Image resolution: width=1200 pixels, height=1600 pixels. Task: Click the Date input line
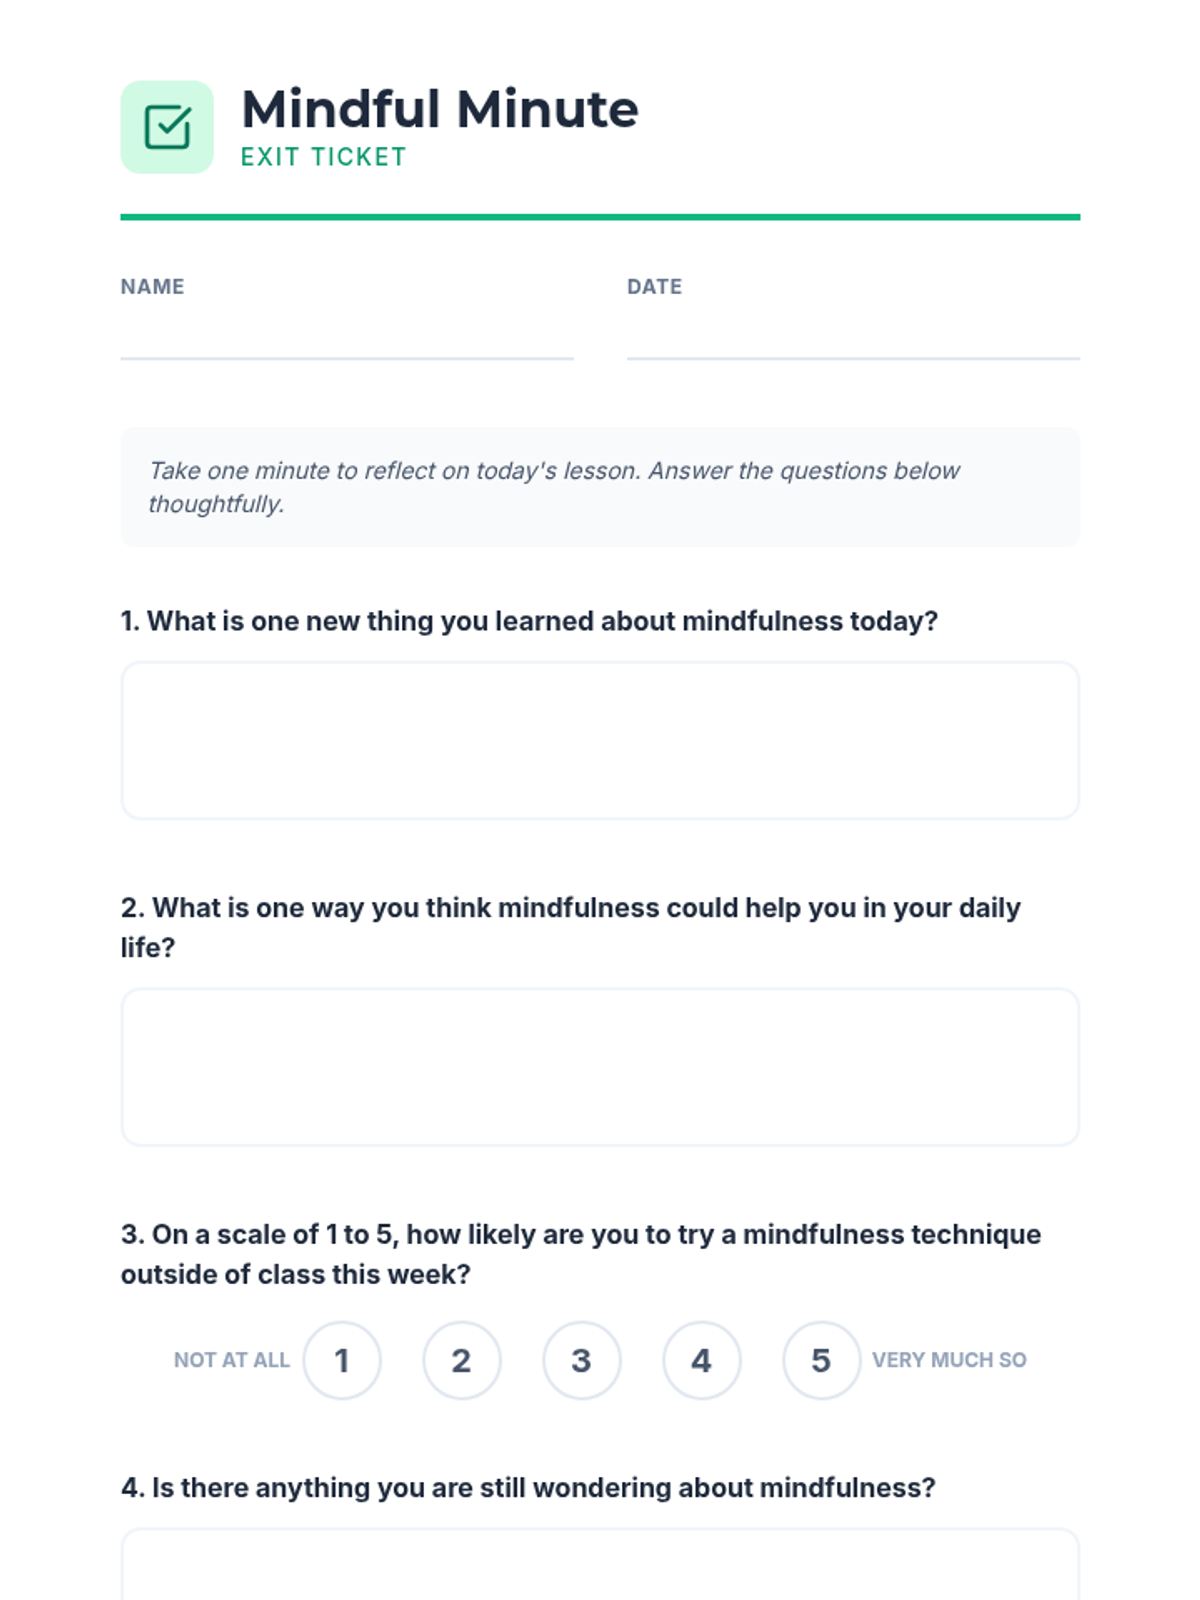click(x=852, y=338)
